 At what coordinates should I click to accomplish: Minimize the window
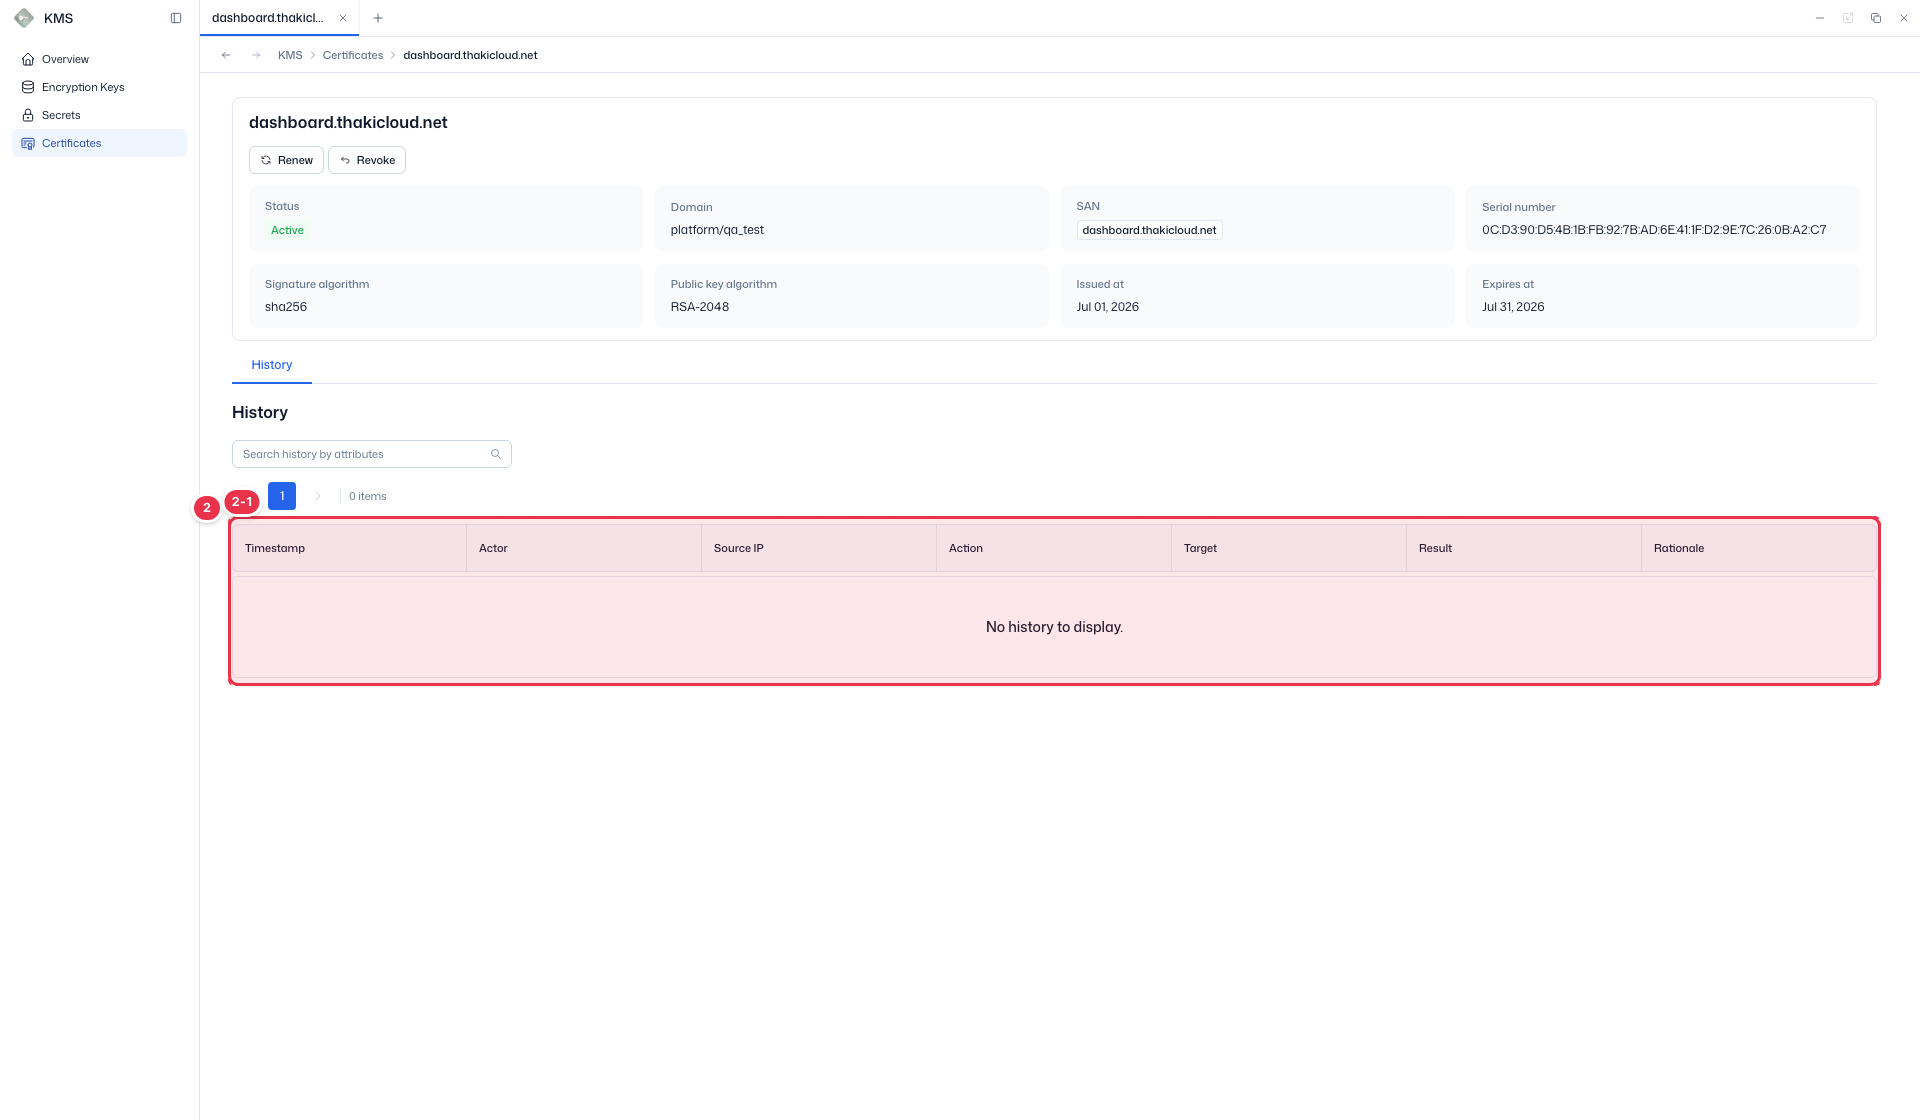[x=1820, y=18]
